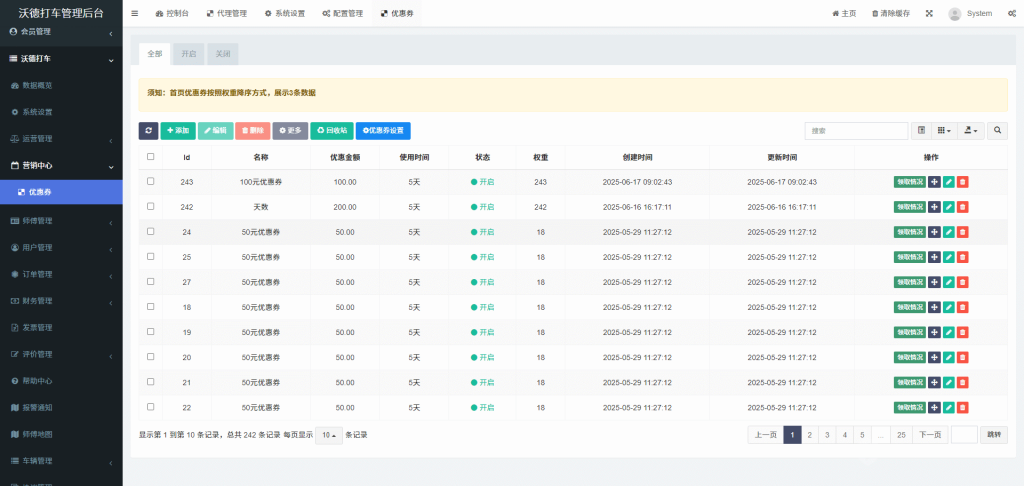
Task: Switch to the 开启 filter tab
Action: point(189,54)
